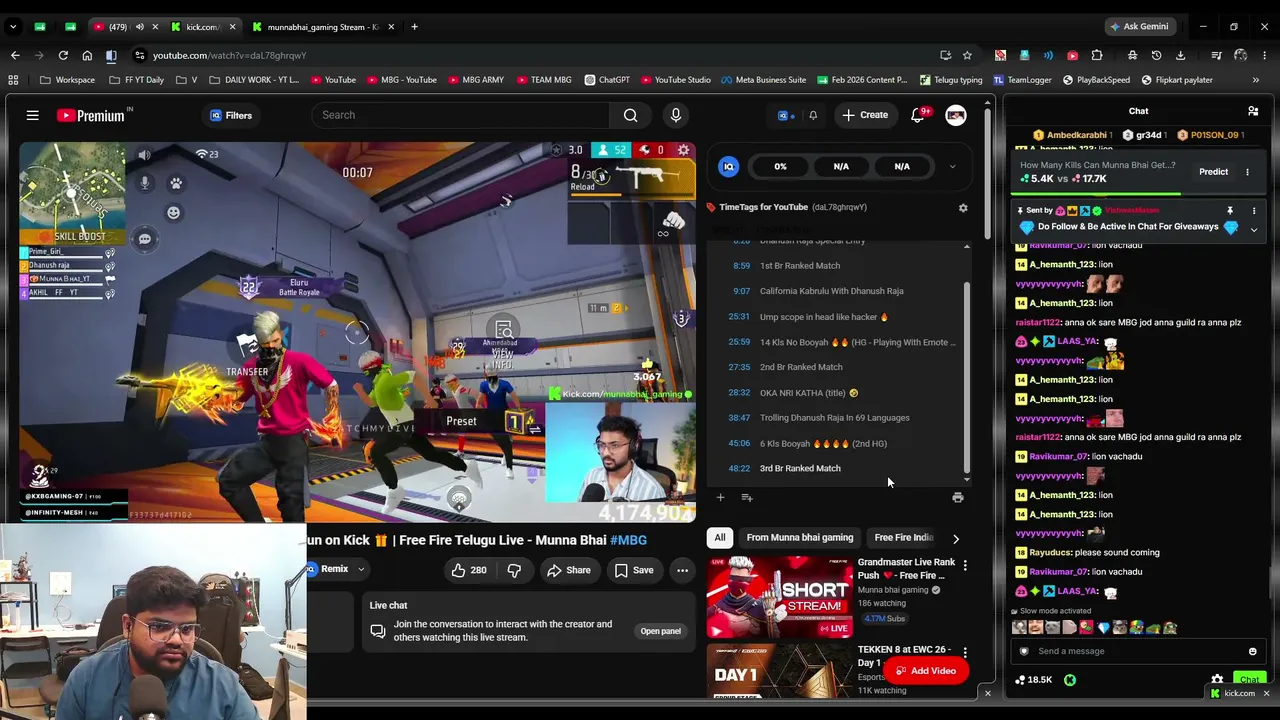Bookmark this page with the star
The image size is (1280, 720).
(x=967, y=55)
